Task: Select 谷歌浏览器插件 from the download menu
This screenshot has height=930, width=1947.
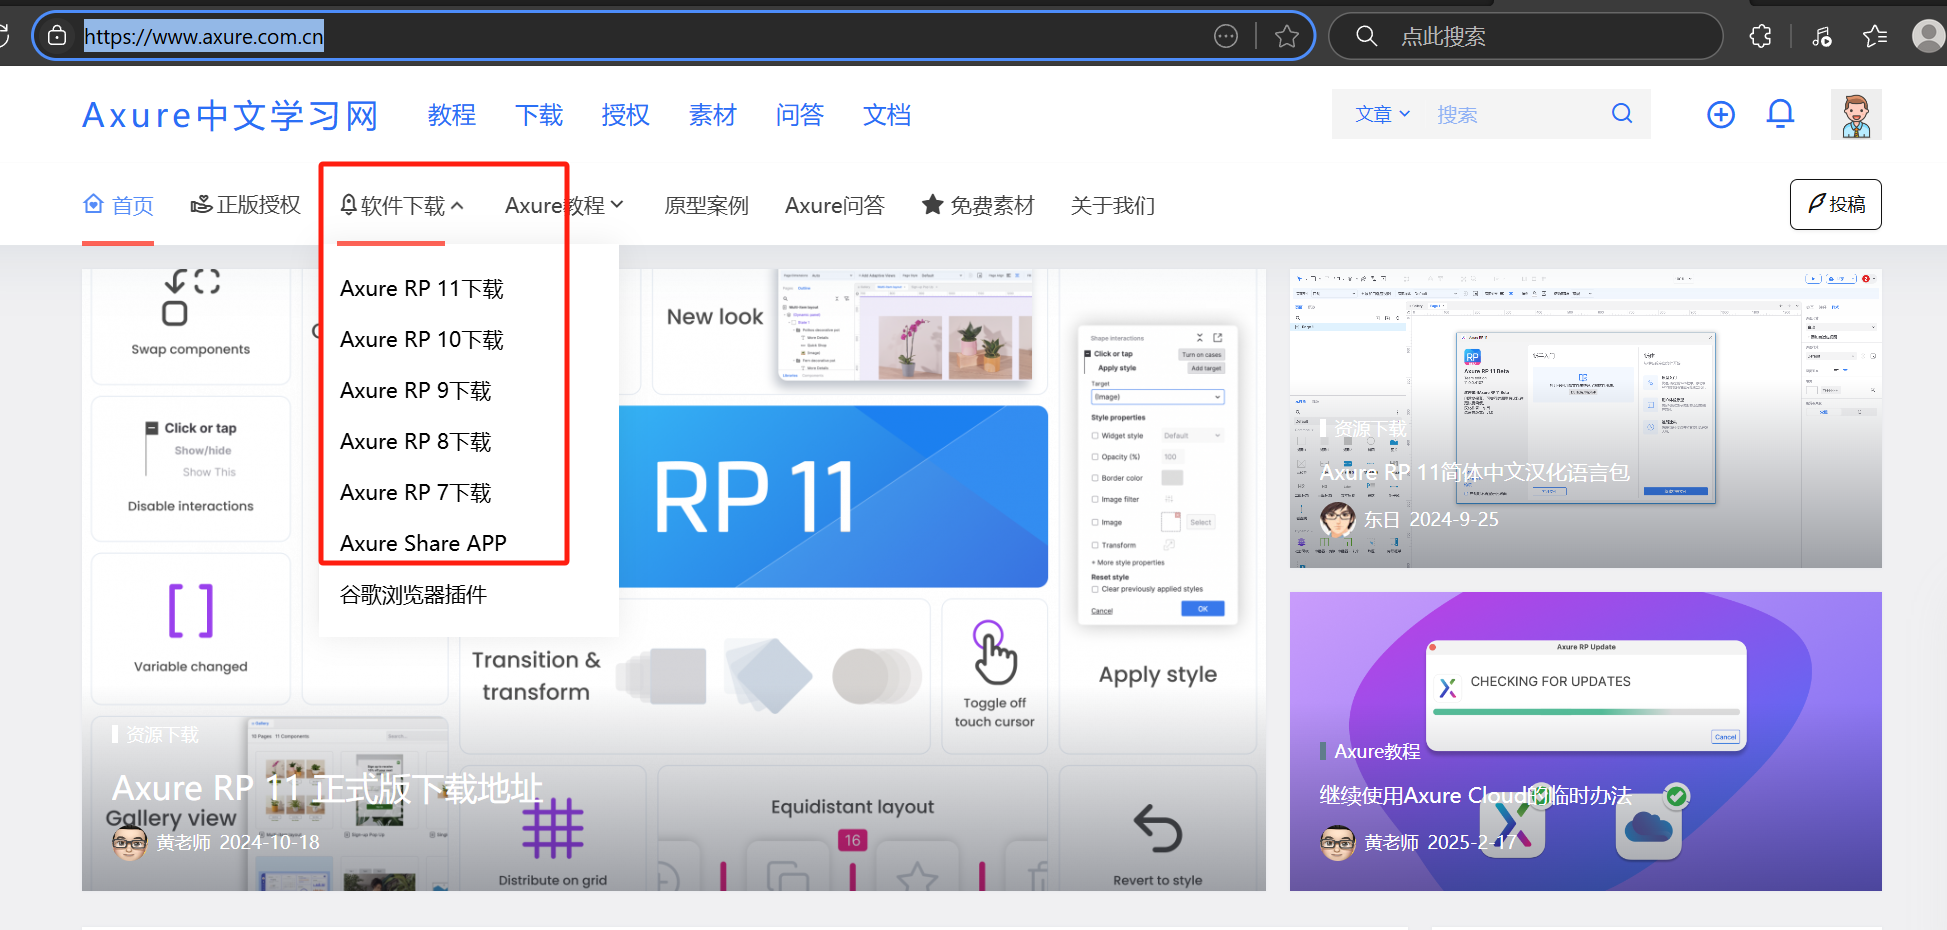Action: [412, 594]
